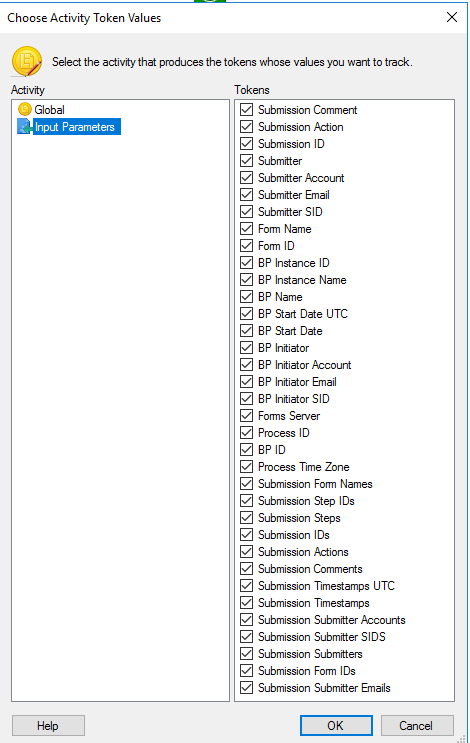Uncheck the Submission Comment token
Viewport: 470px width, 743px height.
246,109
